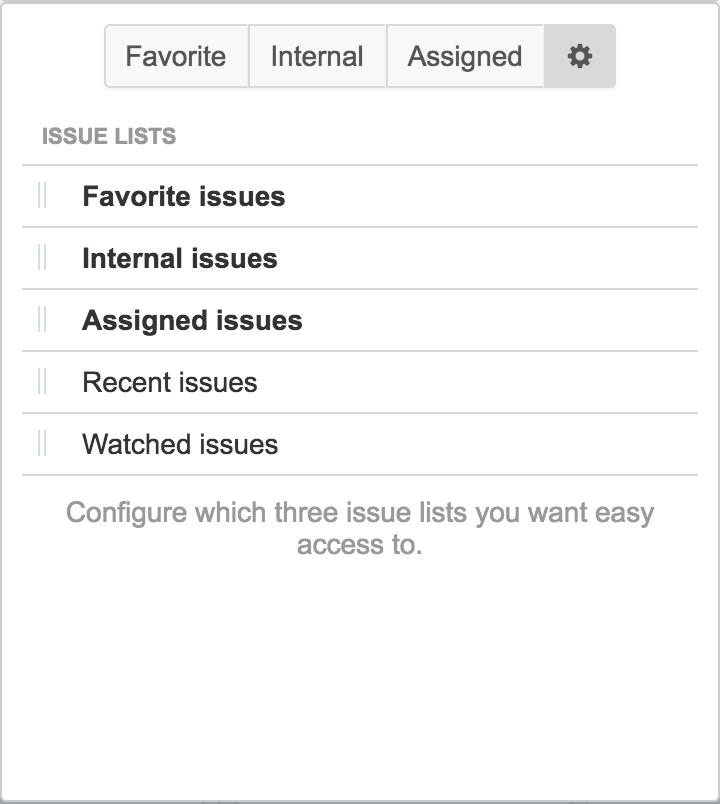Click the drag handle beside Recent issues
This screenshot has height=804, width=720.
(x=43, y=382)
